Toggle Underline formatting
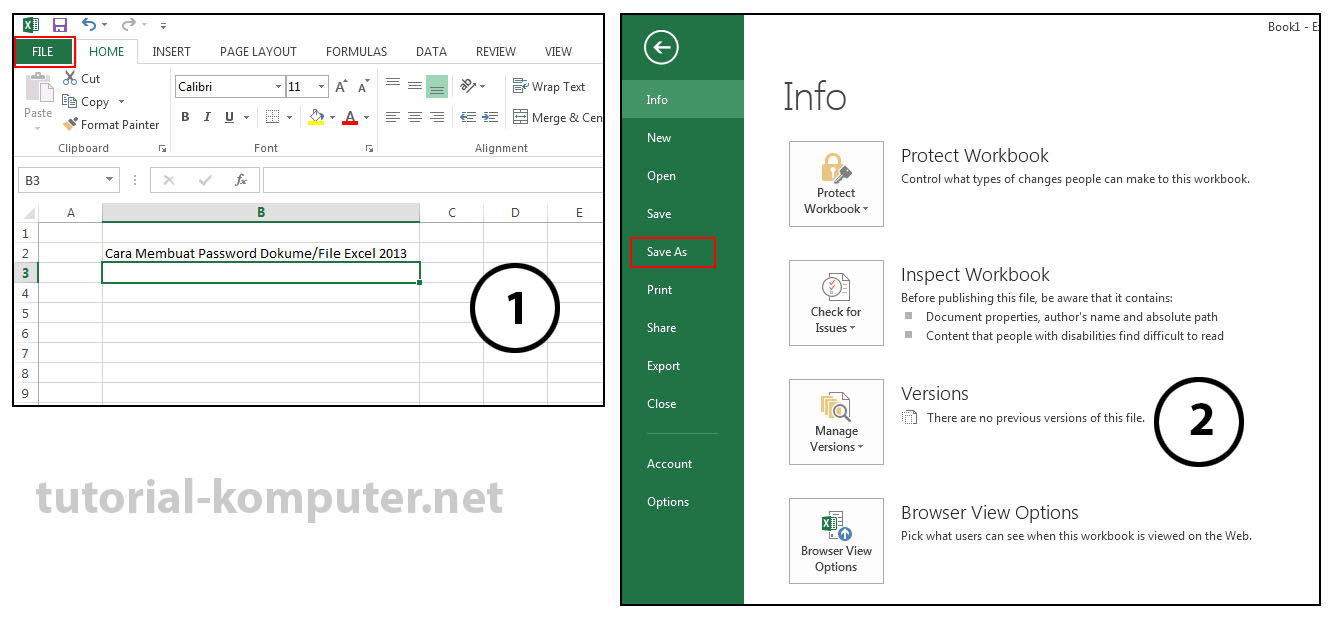The height and width of the screenshot is (620, 1335). [x=229, y=117]
